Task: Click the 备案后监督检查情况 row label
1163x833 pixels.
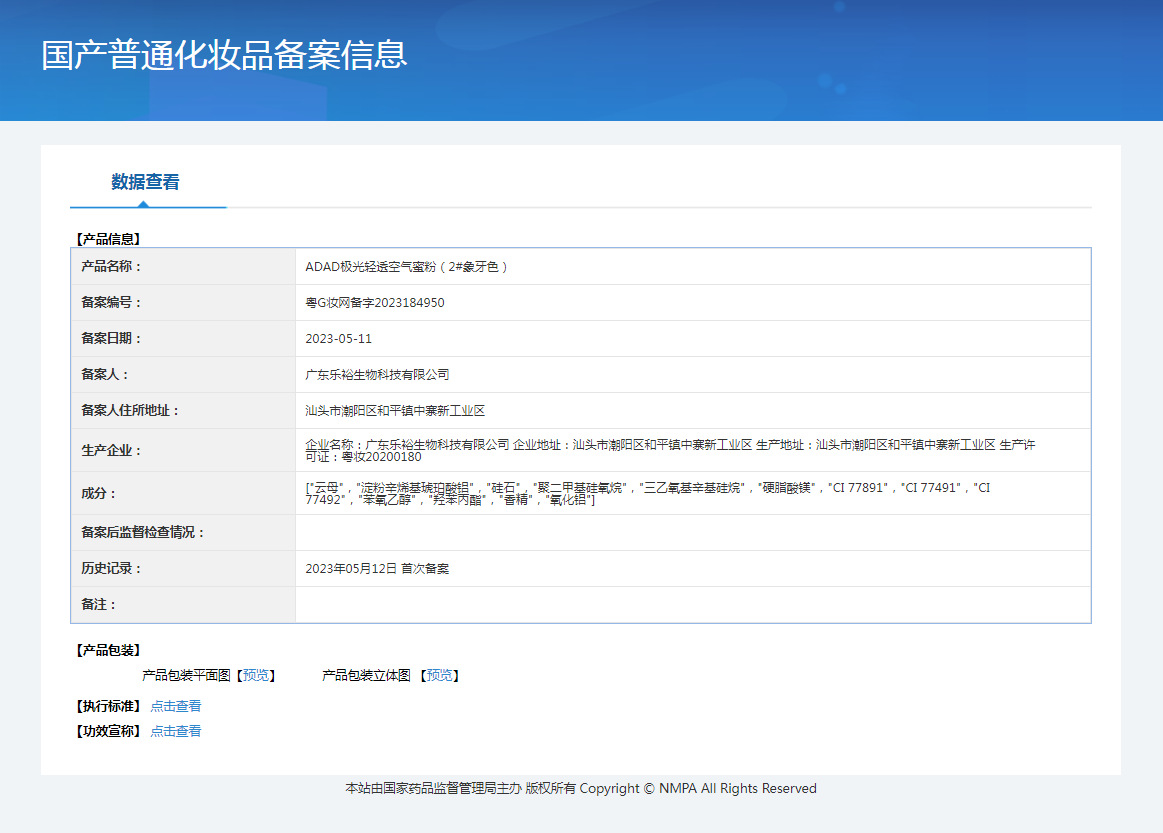Action: [142, 533]
